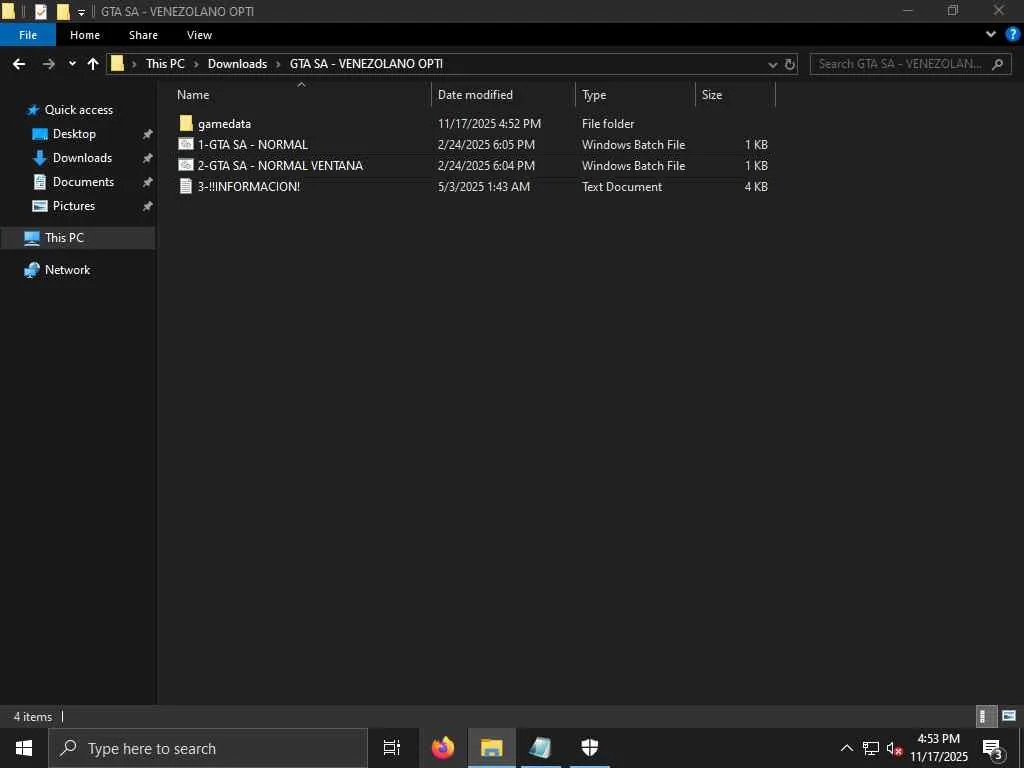Click the search magnifier icon
The width and height of the screenshot is (1024, 768).
coord(997,64)
